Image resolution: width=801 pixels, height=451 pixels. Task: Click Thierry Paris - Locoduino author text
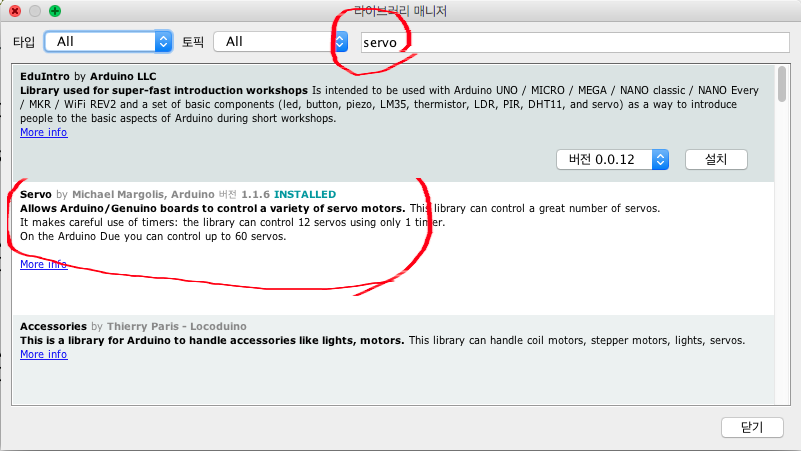pyautogui.click(x=177, y=326)
